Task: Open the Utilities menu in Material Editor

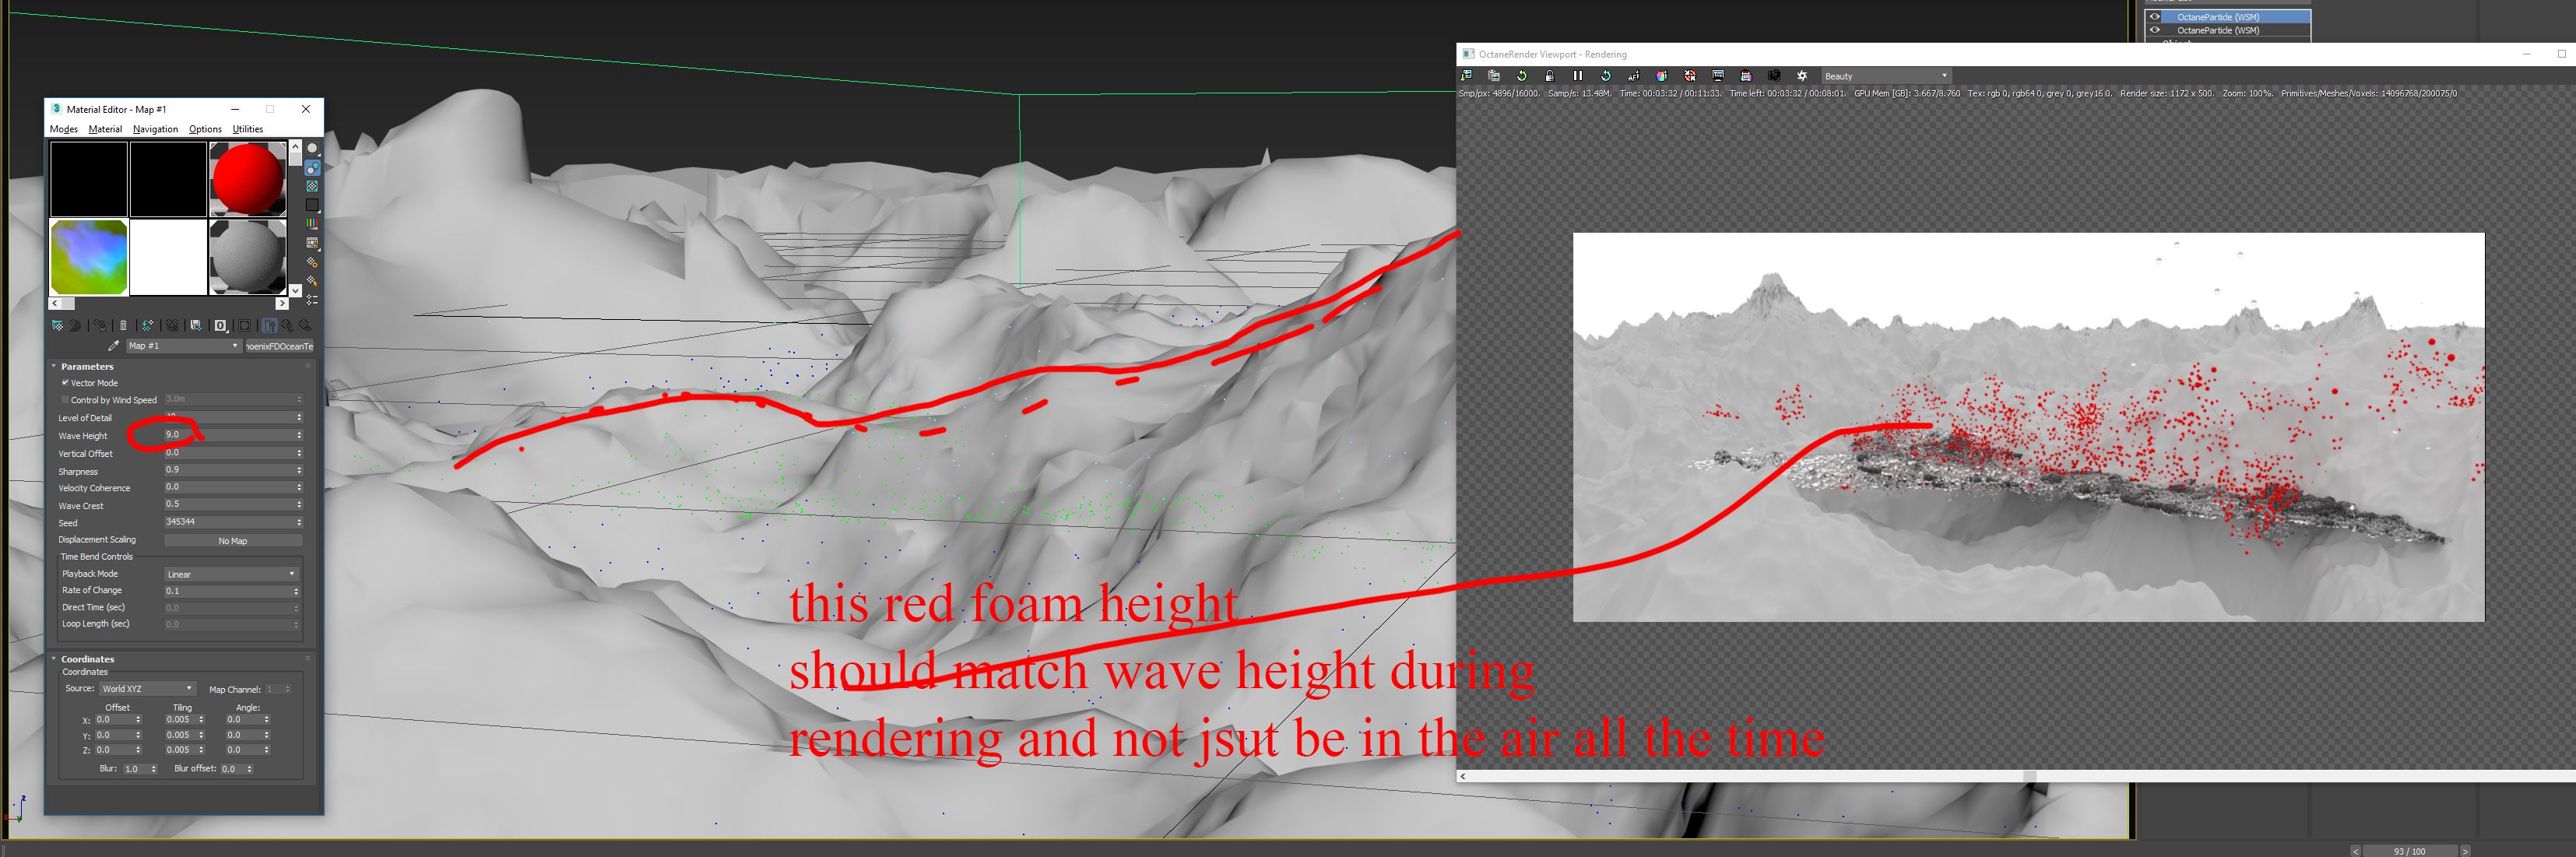Action: tap(247, 129)
